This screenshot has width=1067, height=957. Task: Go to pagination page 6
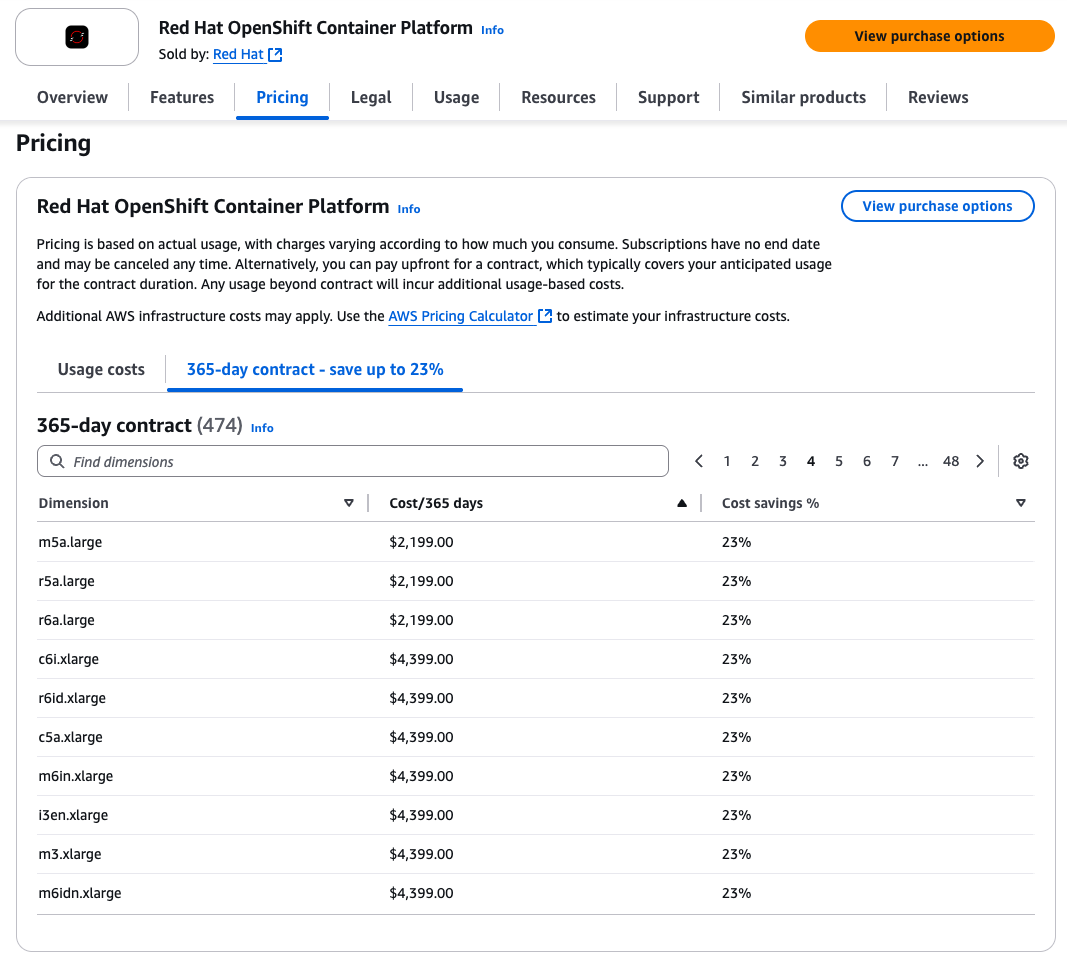[866, 461]
